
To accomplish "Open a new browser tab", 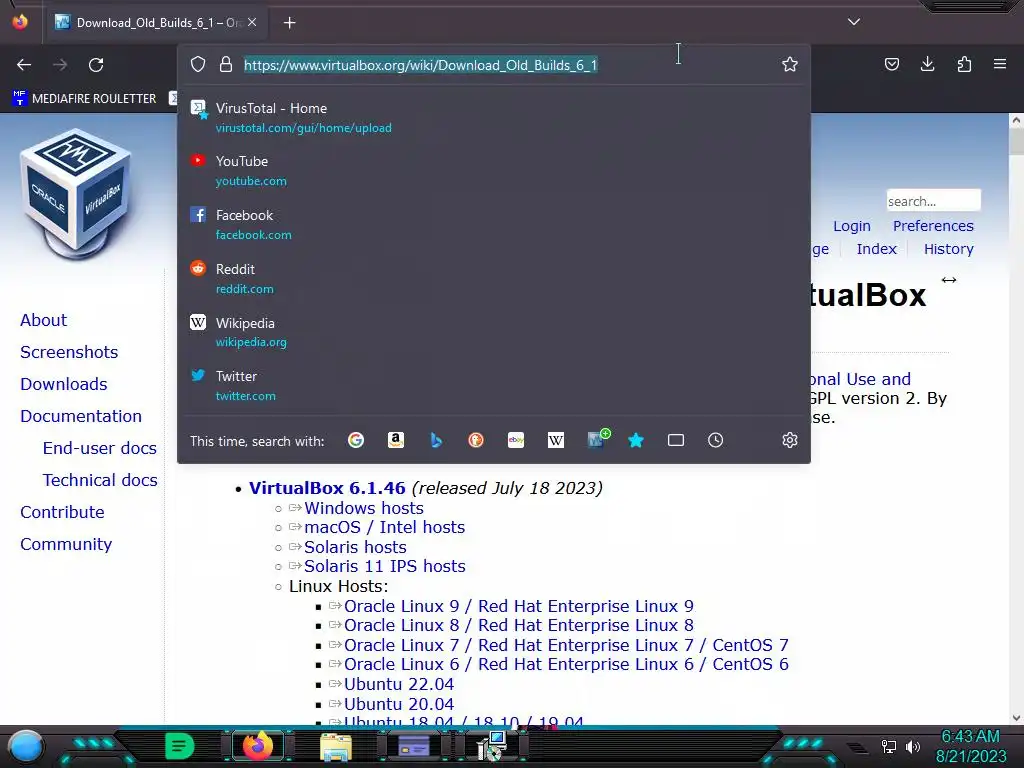I will coord(289,23).
